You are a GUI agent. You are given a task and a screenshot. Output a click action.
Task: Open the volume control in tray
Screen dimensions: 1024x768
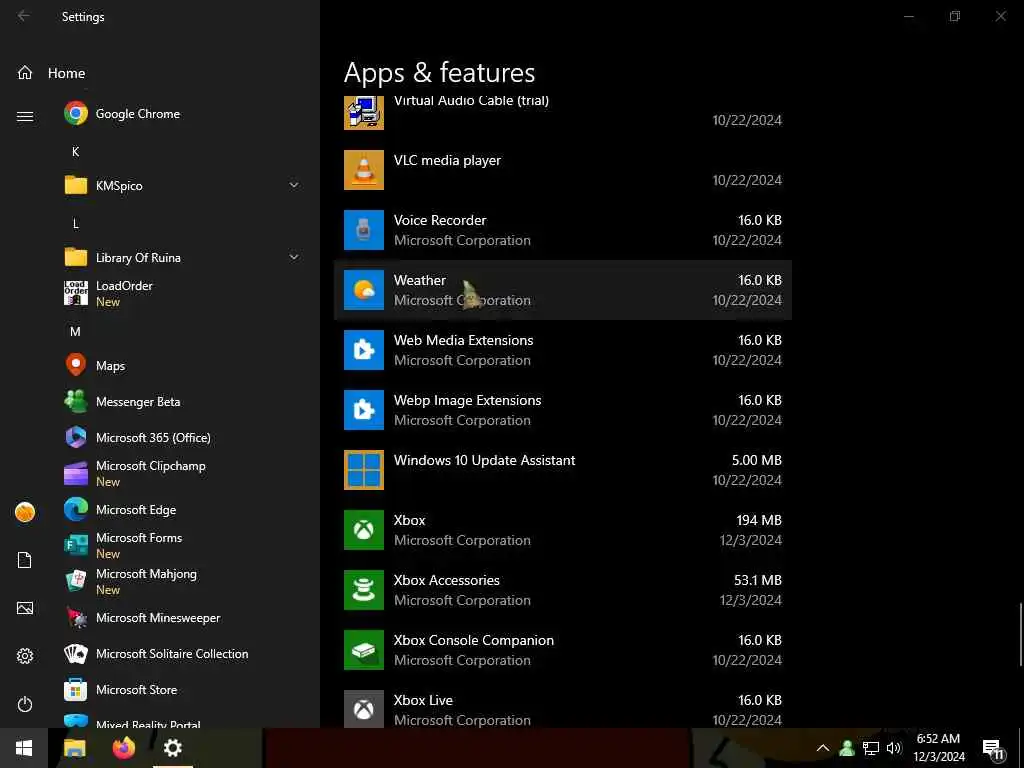coord(894,748)
